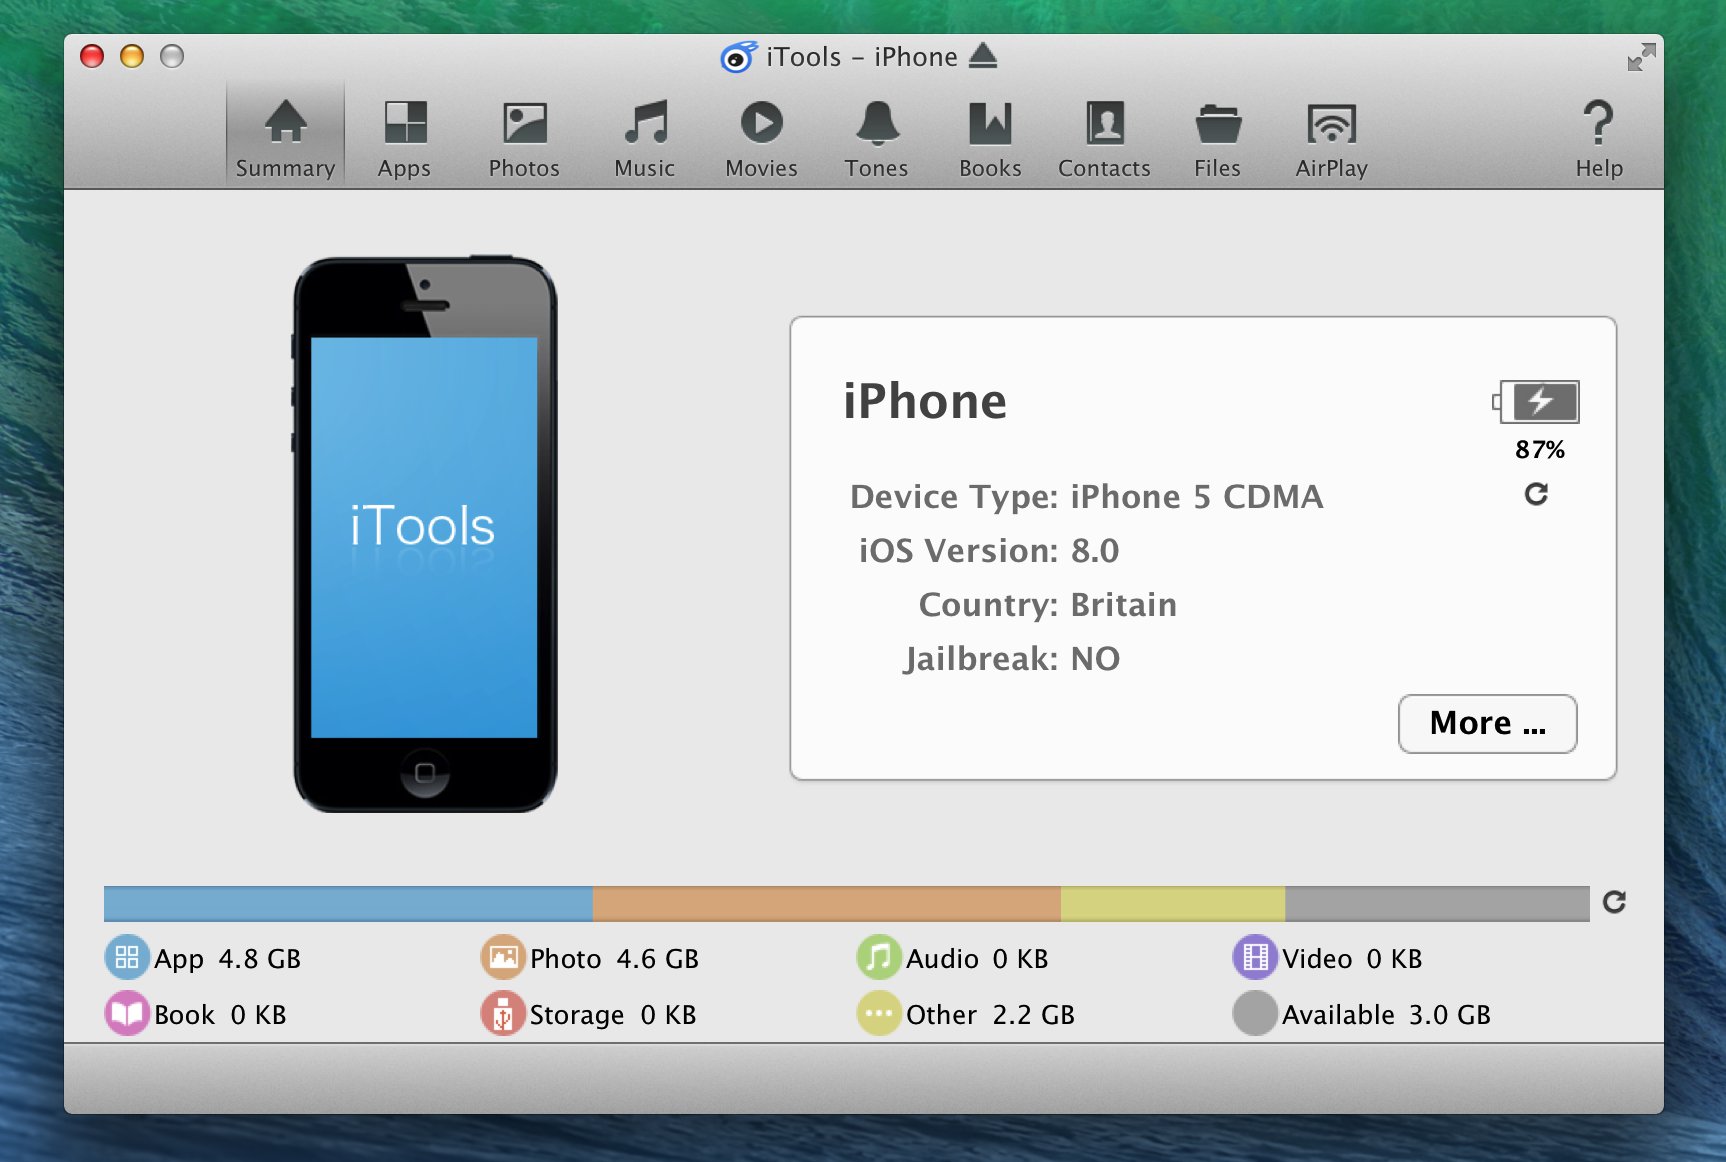Click the More ... button
Image resolution: width=1726 pixels, height=1162 pixels.
tap(1487, 723)
